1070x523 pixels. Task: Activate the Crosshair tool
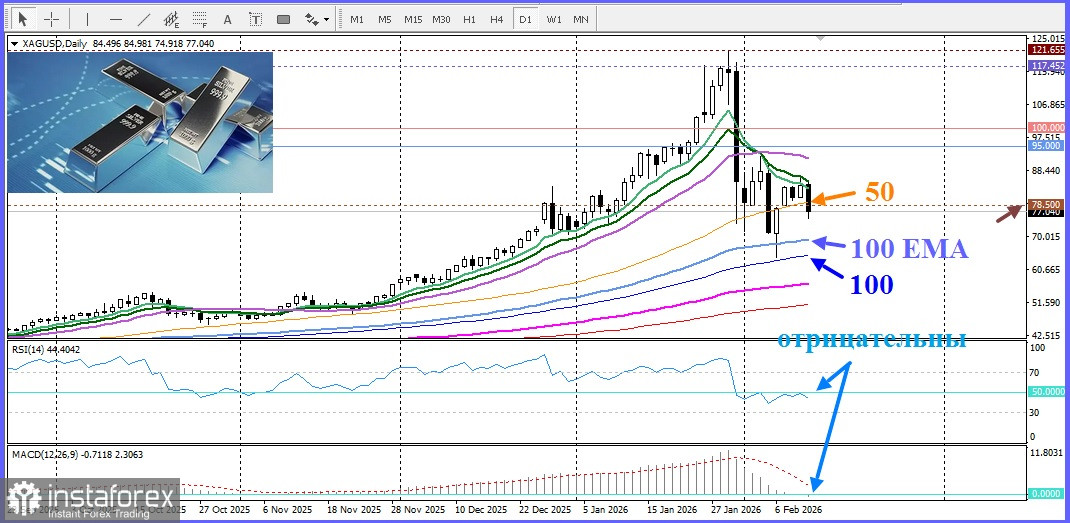pos(52,19)
